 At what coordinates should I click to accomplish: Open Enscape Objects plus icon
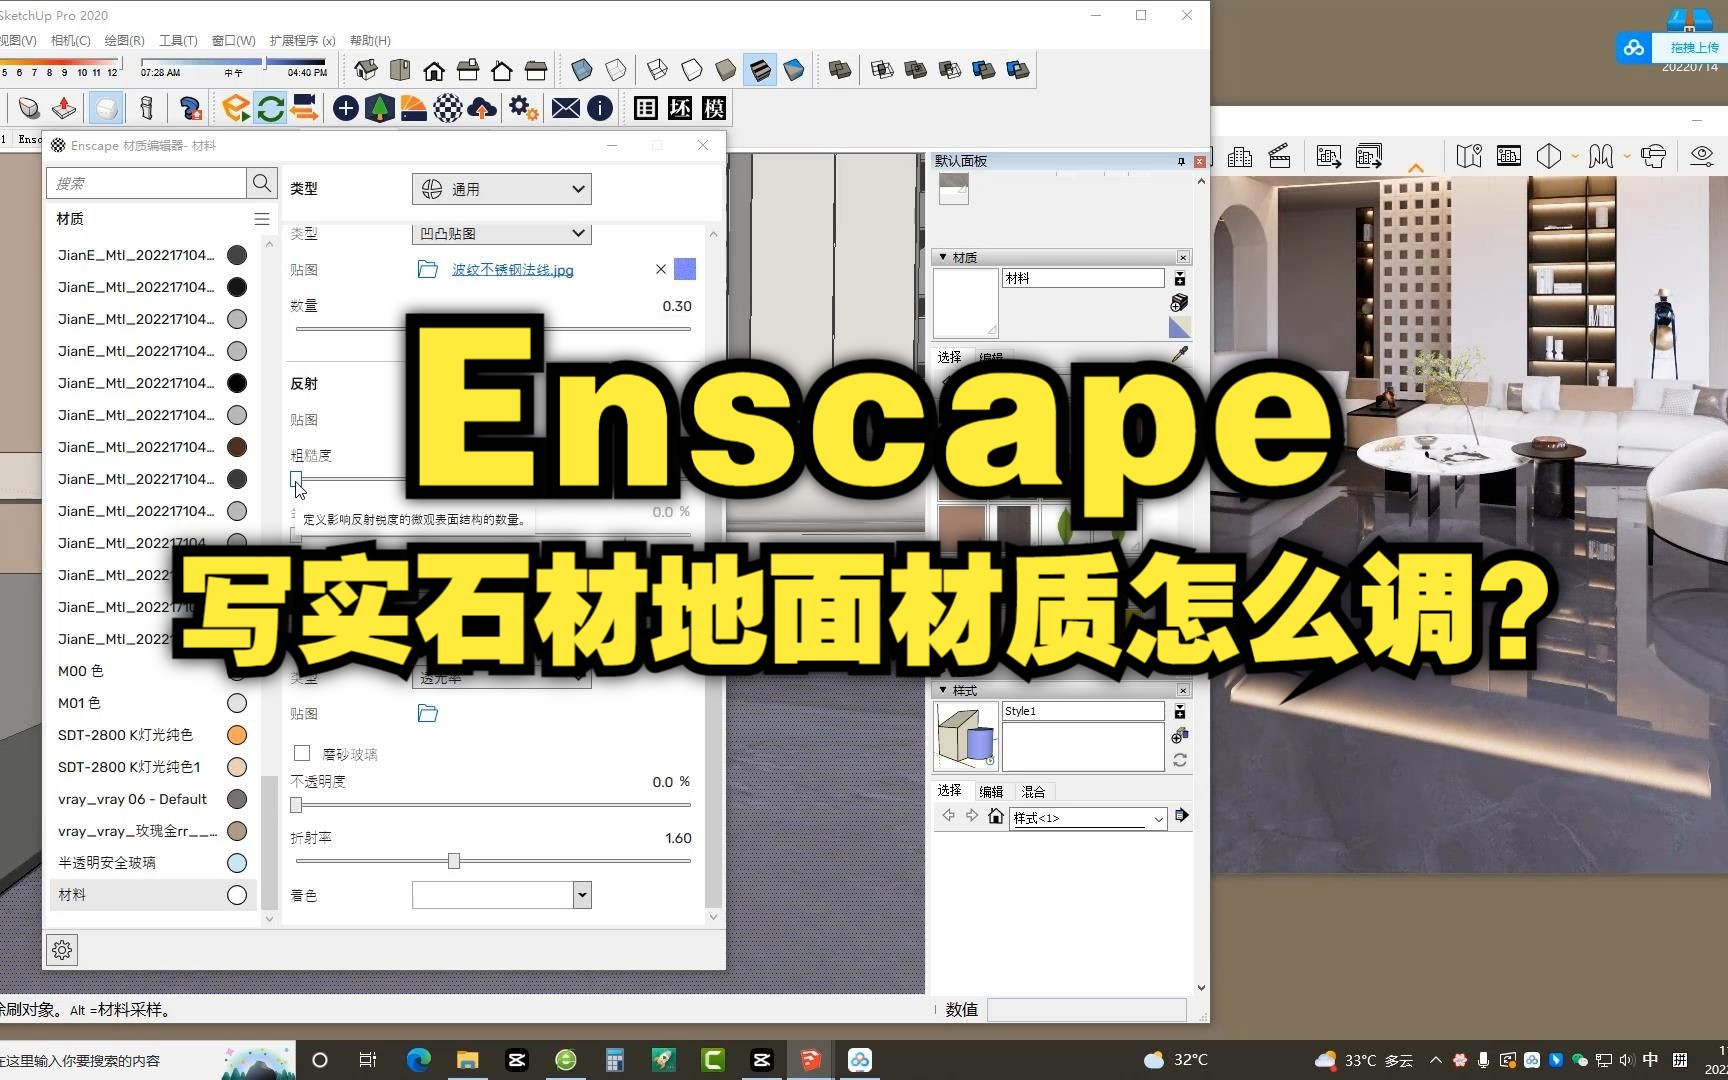point(346,108)
